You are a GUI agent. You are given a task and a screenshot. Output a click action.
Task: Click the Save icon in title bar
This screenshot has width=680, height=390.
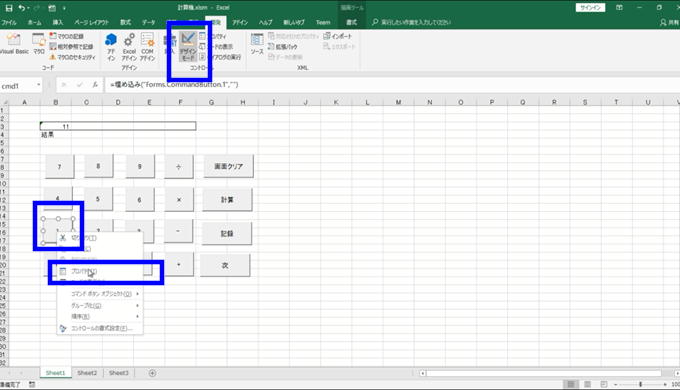point(9,8)
